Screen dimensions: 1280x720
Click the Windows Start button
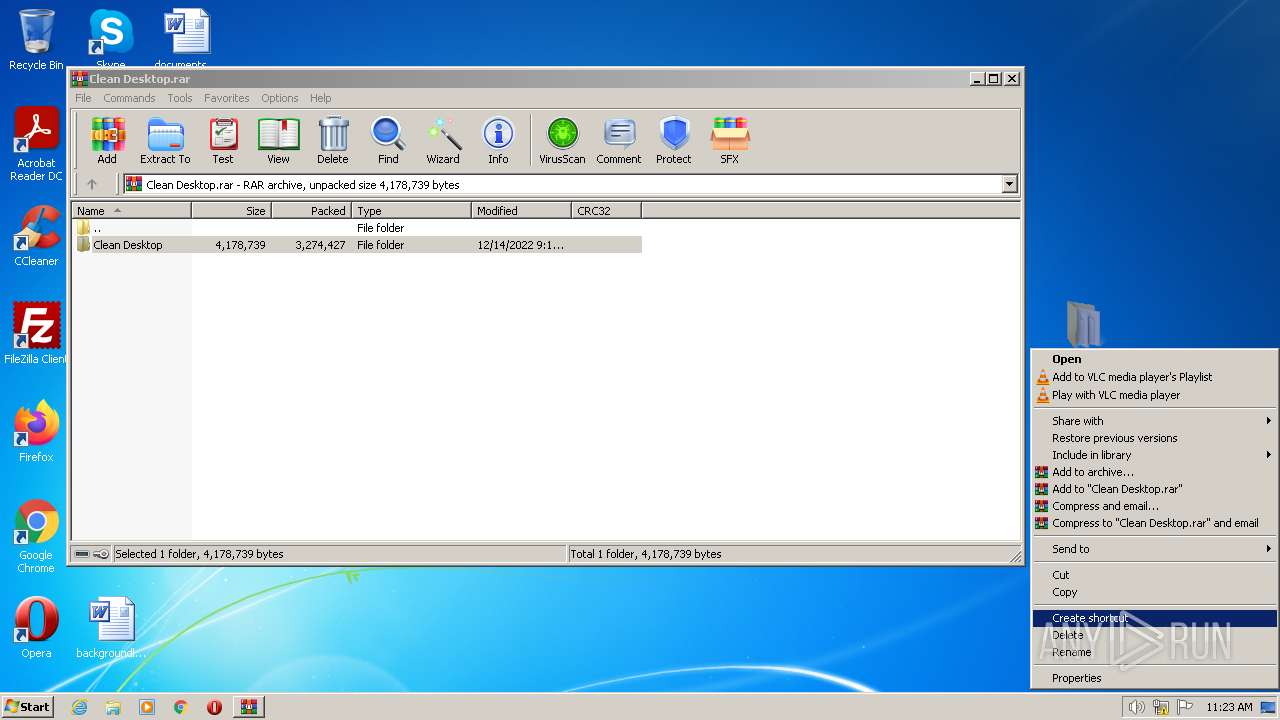click(x=27, y=706)
